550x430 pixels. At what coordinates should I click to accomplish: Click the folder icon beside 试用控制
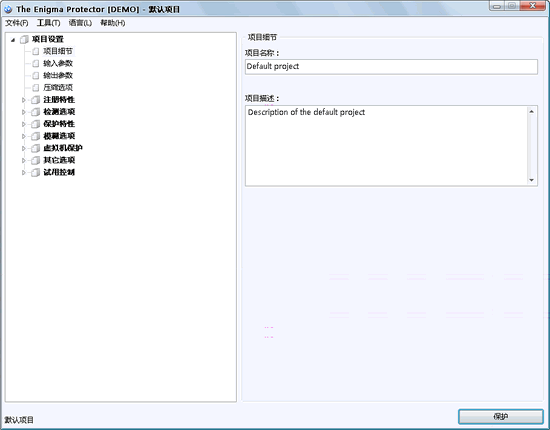(35, 173)
